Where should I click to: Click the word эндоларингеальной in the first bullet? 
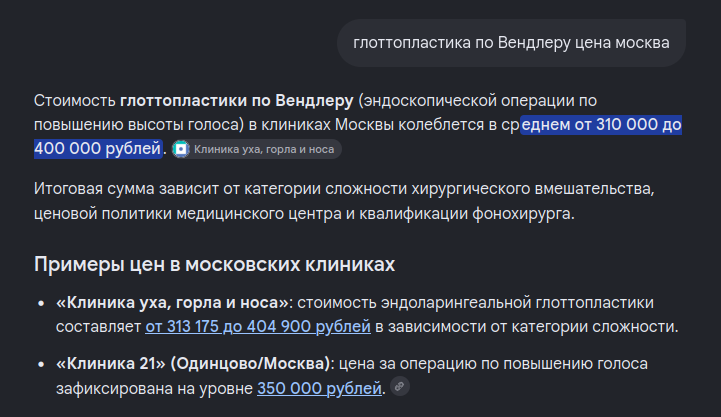456,303
